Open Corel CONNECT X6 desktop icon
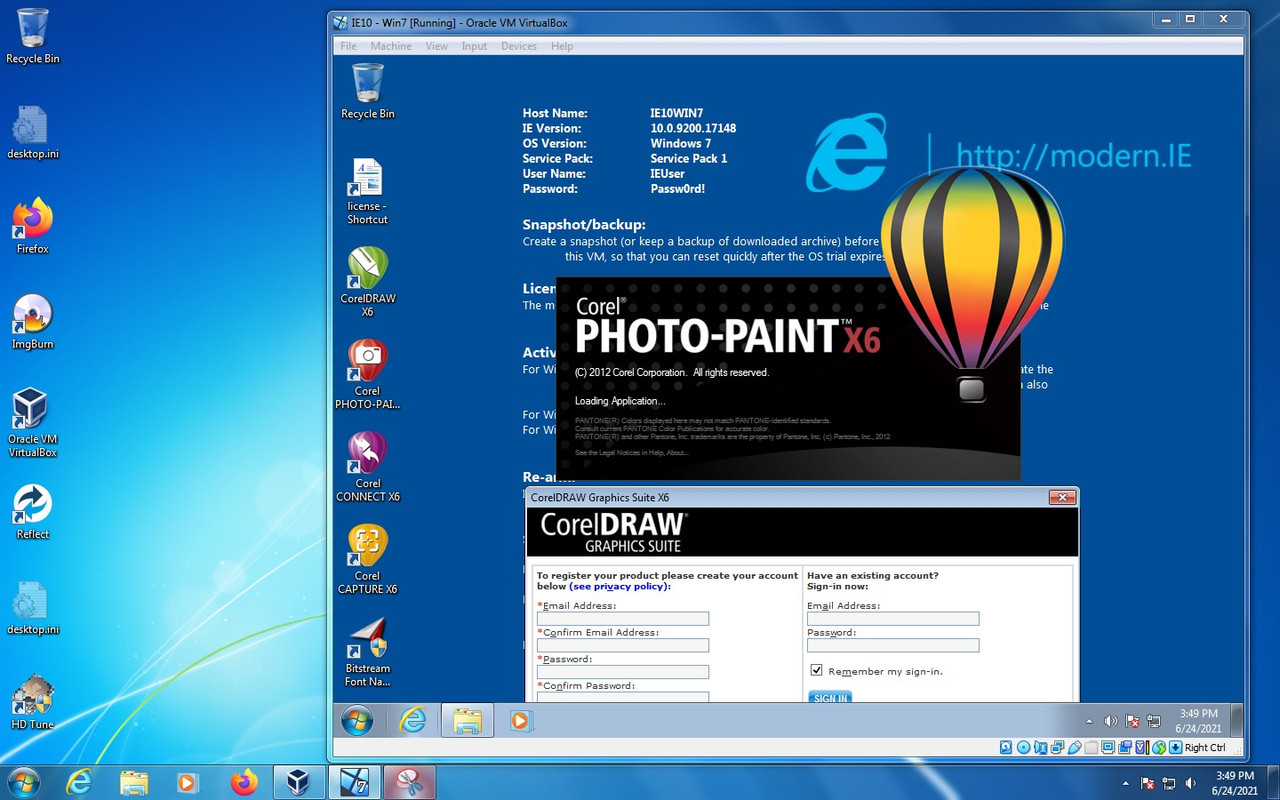 [x=367, y=467]
